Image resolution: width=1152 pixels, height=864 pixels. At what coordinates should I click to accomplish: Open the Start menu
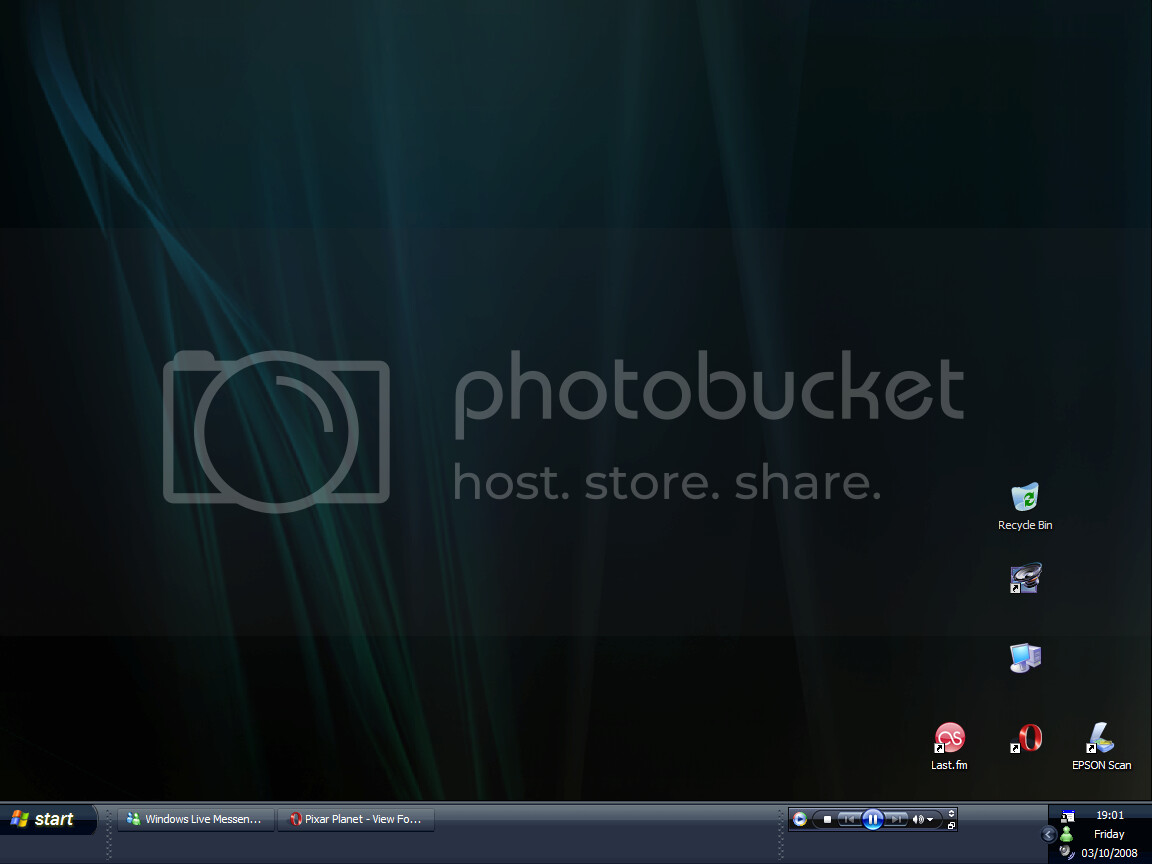coord(45,819)
